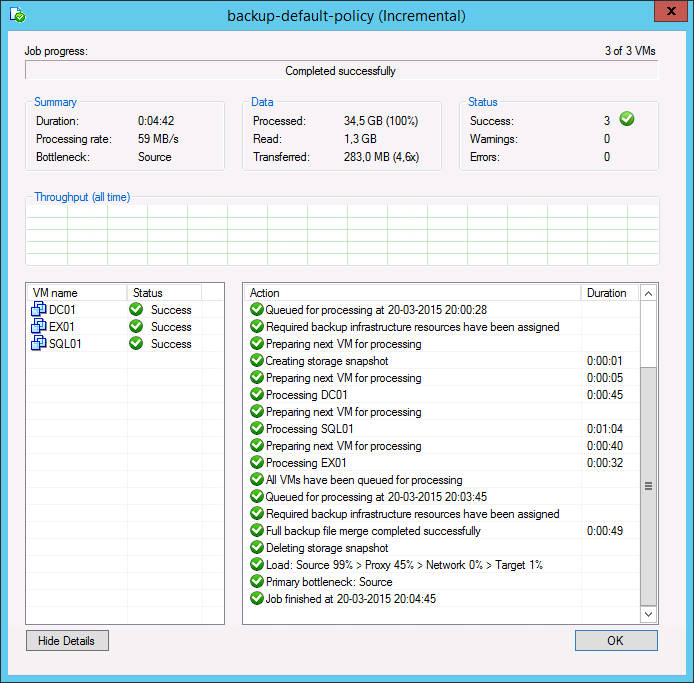Confirm the dialog with OK button
This screenshot has width=694, height=683.
click(616, 640)
